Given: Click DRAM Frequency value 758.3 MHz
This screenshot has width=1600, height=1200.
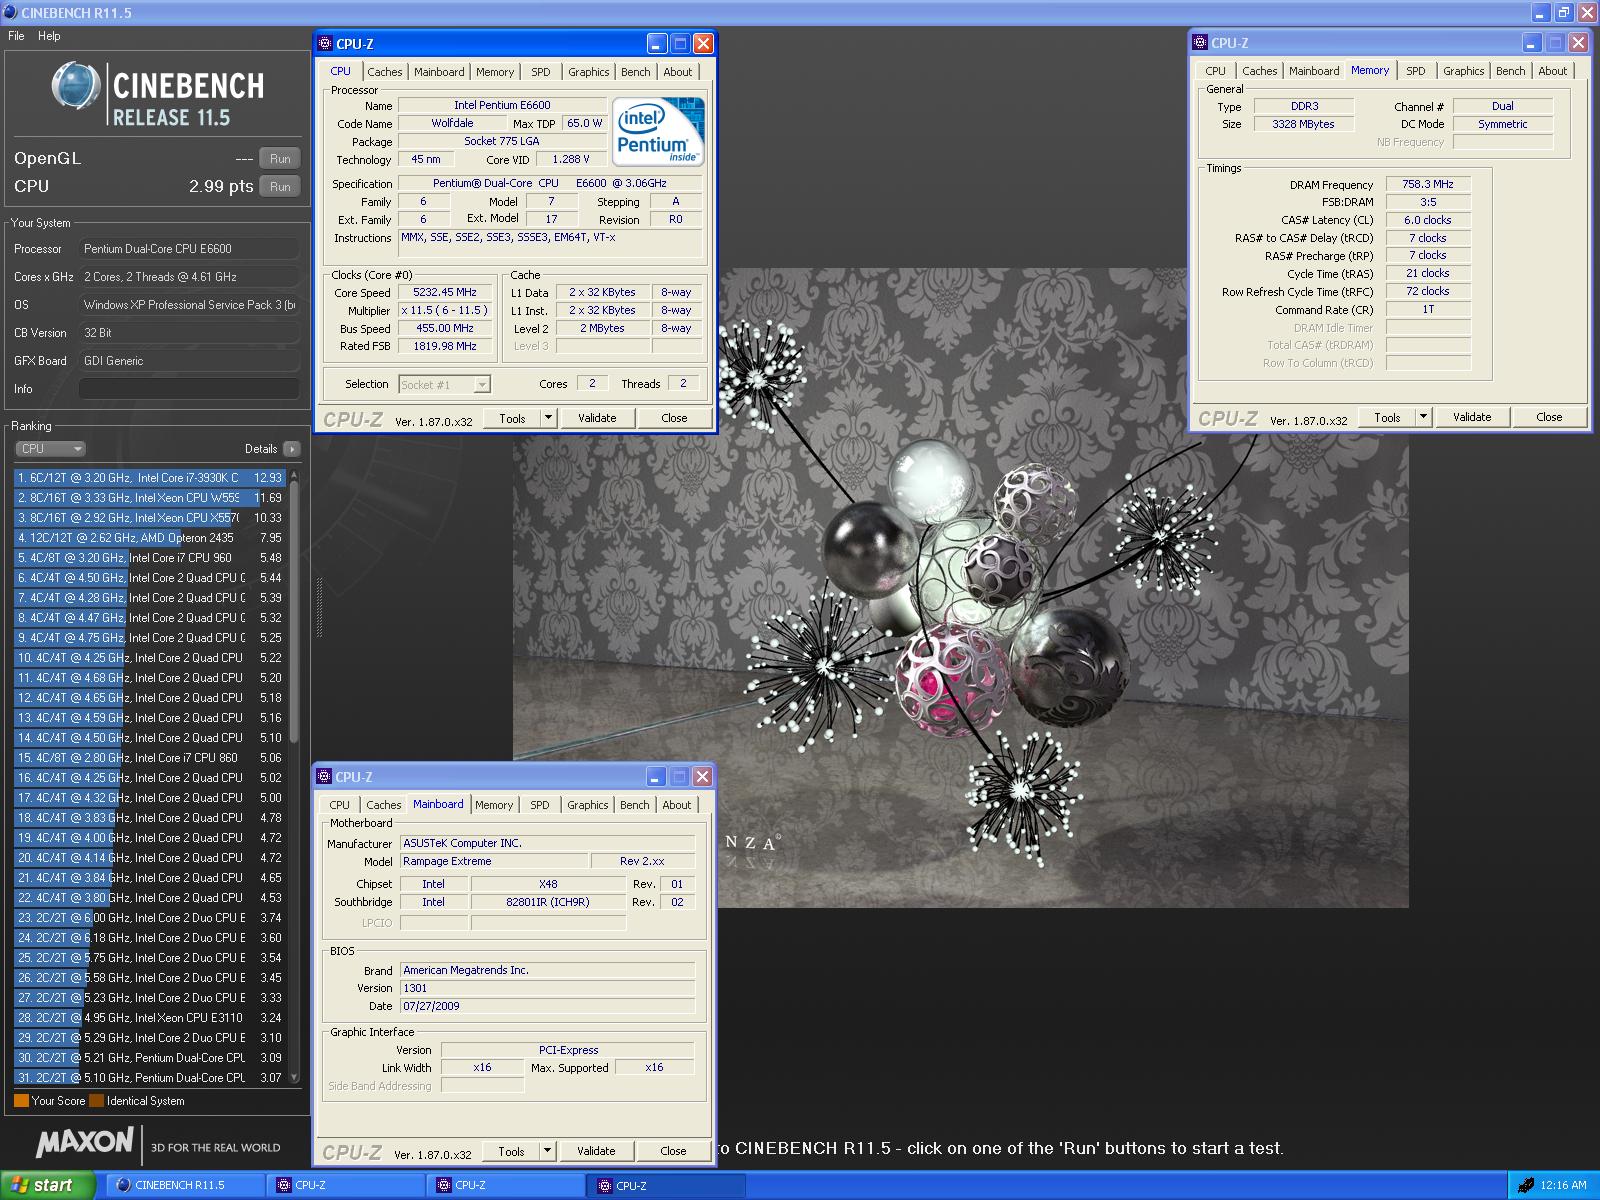Looking at the screenshot, I should [x=1428, y=184].
